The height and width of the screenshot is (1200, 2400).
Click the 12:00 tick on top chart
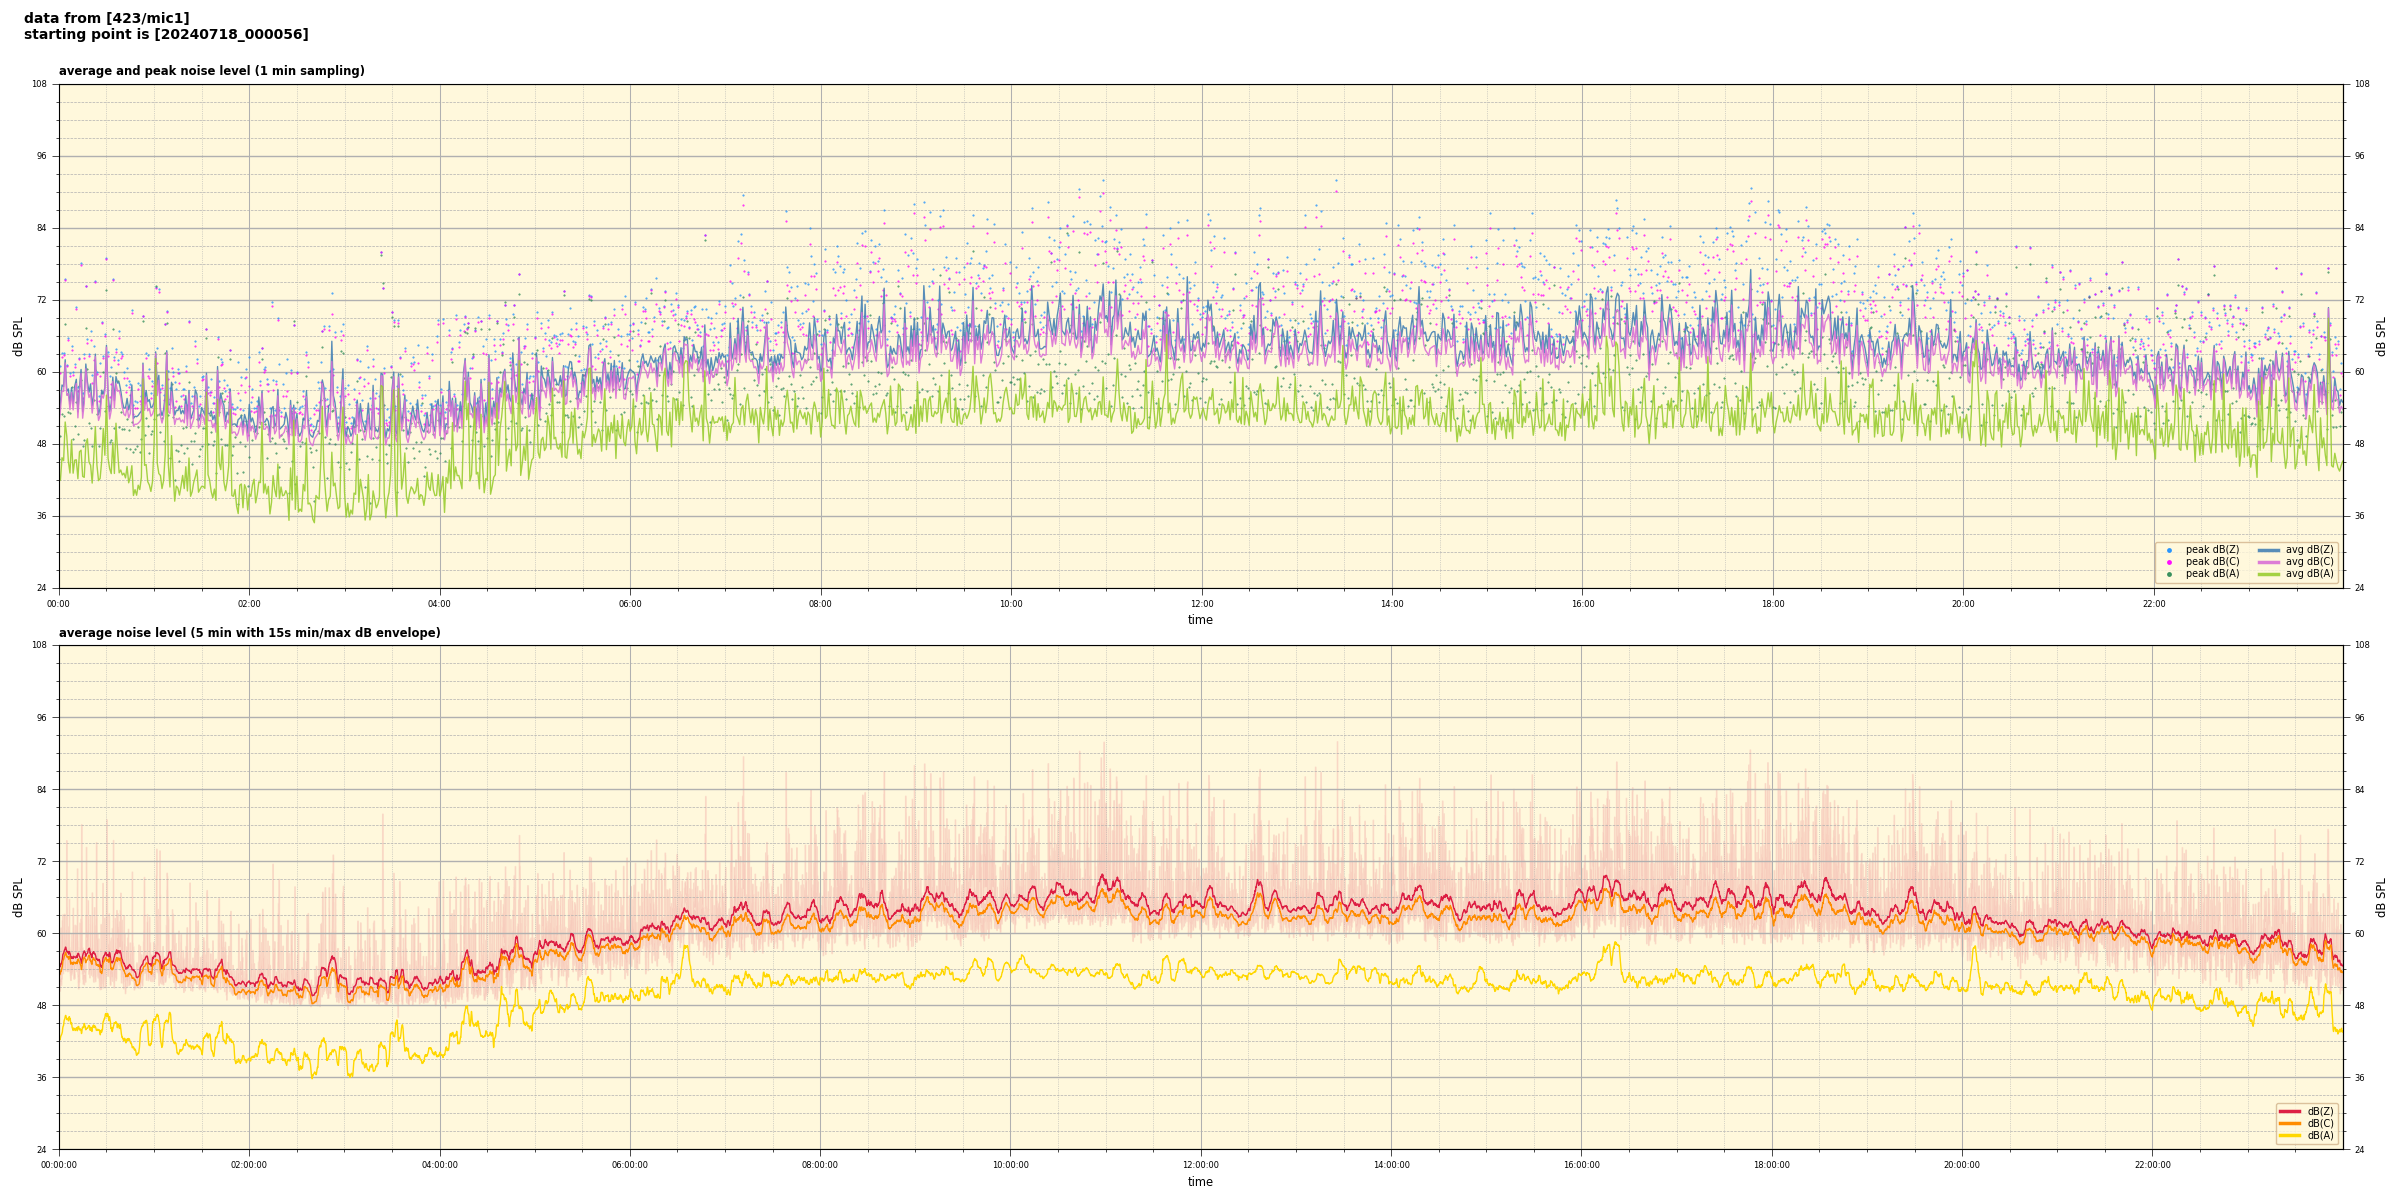point(1201,604)
